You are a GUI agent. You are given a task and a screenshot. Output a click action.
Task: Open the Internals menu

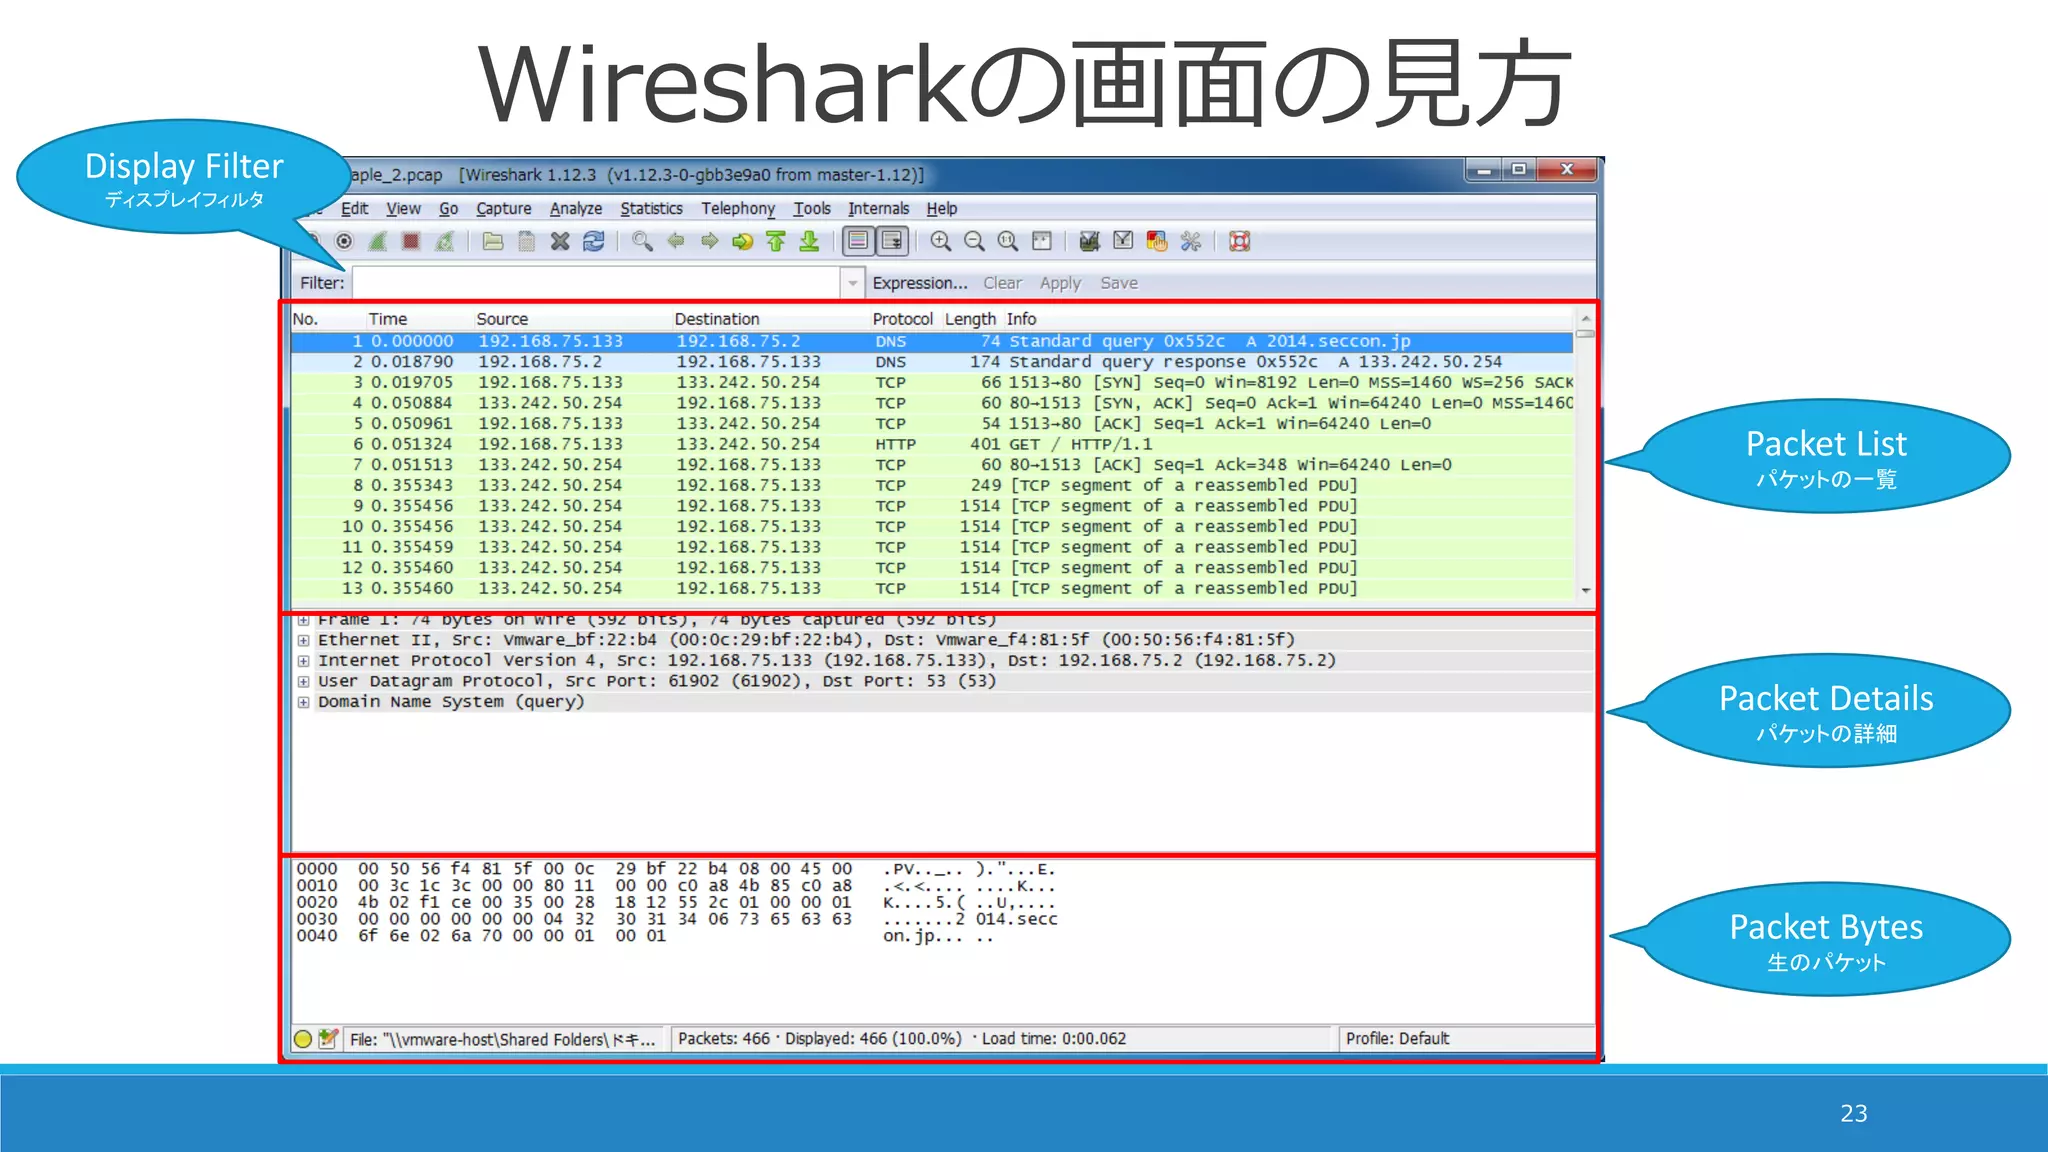click(x=879, y=209)
